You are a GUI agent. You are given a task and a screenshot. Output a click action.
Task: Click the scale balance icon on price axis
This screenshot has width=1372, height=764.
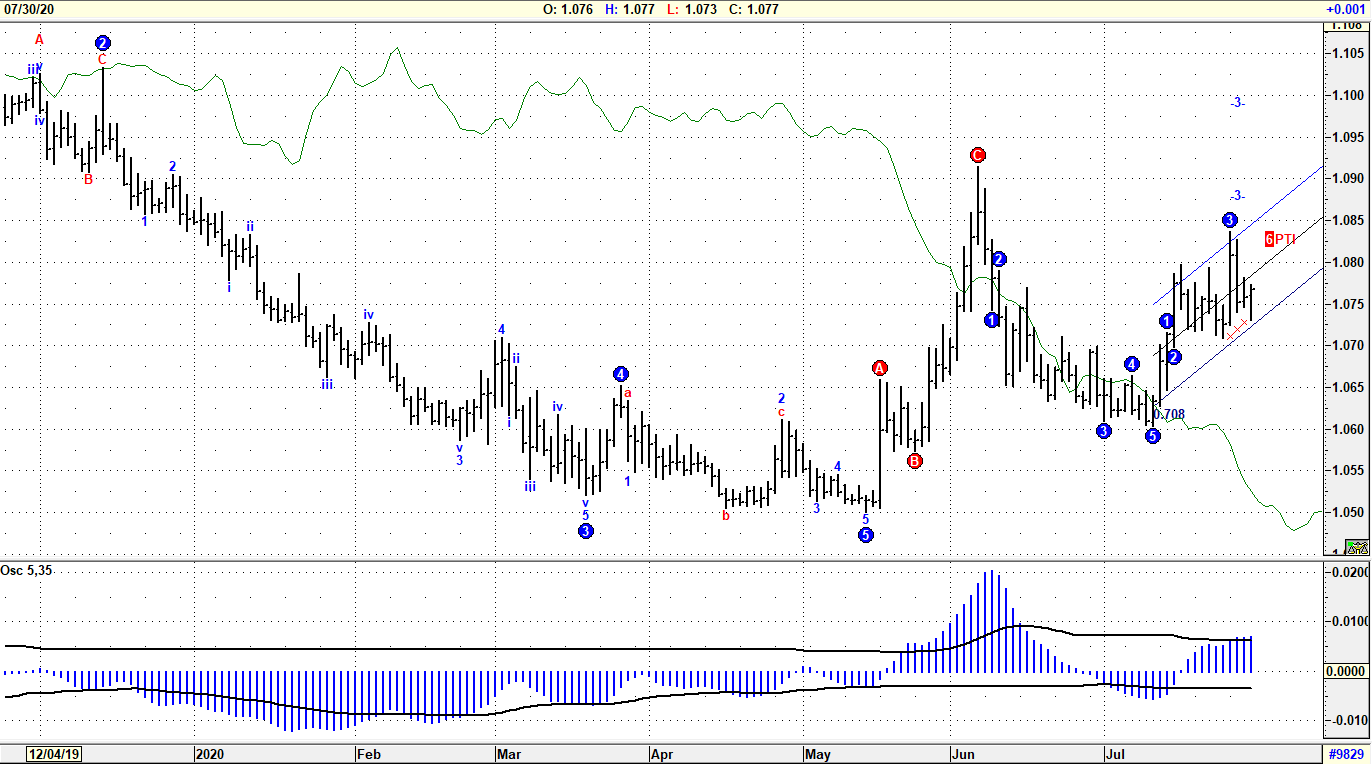[x=1356, y=547]
